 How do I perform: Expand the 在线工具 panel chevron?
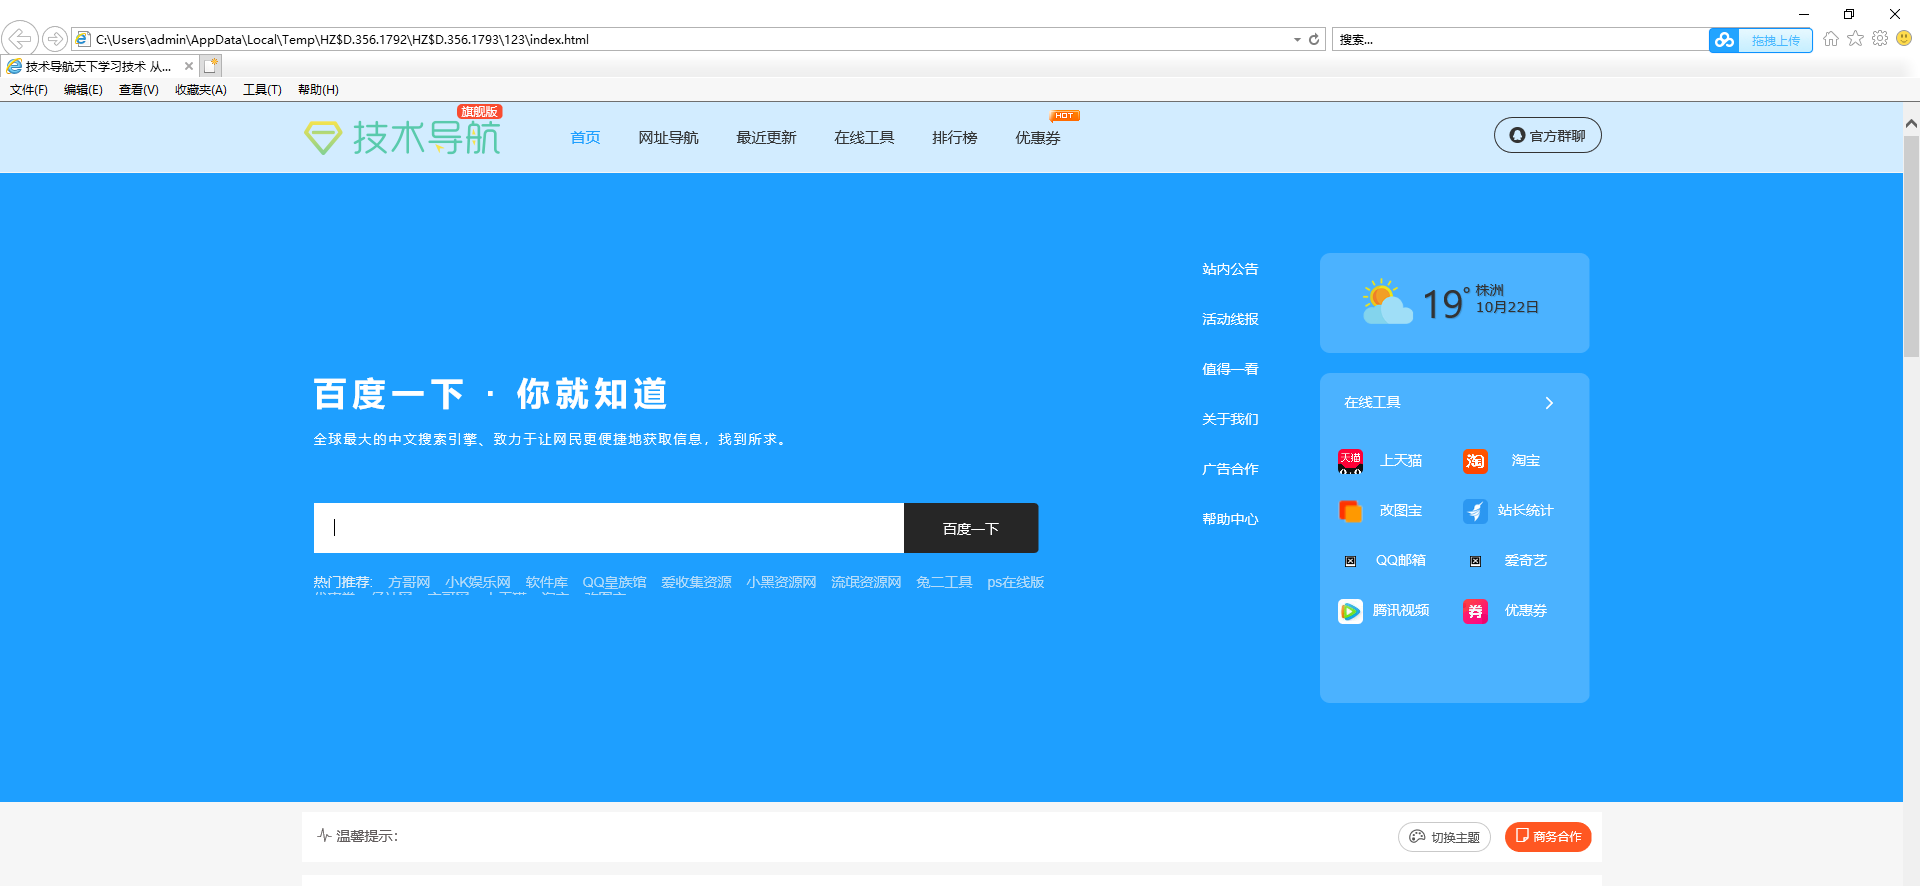click(x=1549, y=403)
